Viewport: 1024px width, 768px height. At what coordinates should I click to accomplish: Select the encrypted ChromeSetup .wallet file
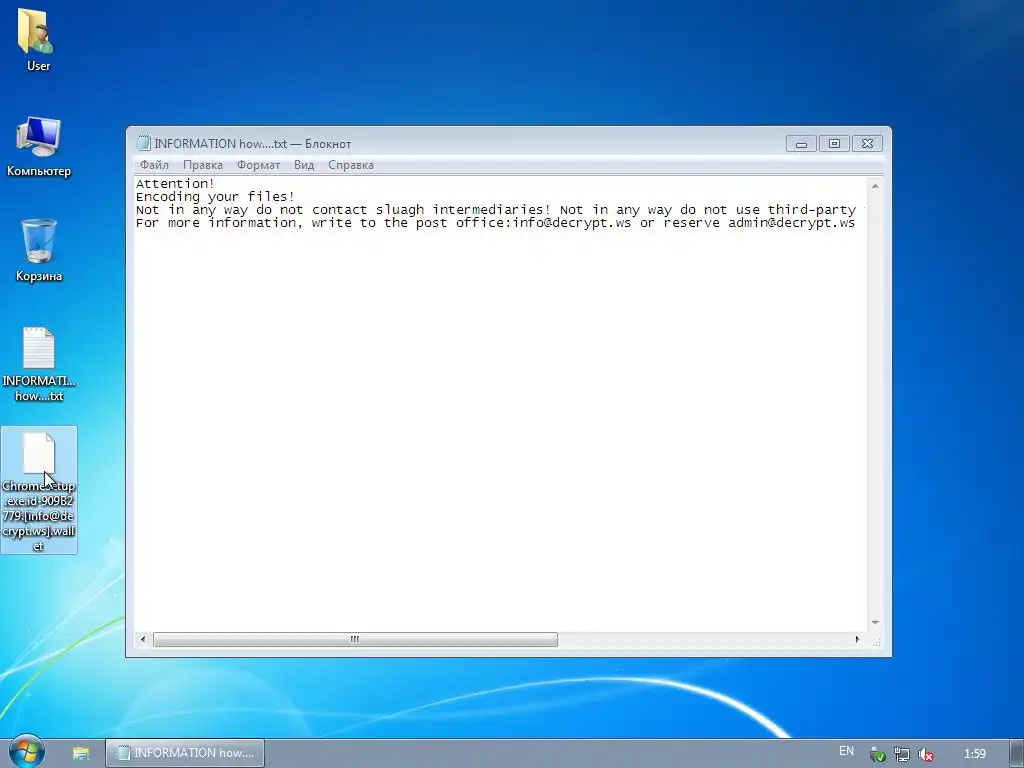pos(39,490)
